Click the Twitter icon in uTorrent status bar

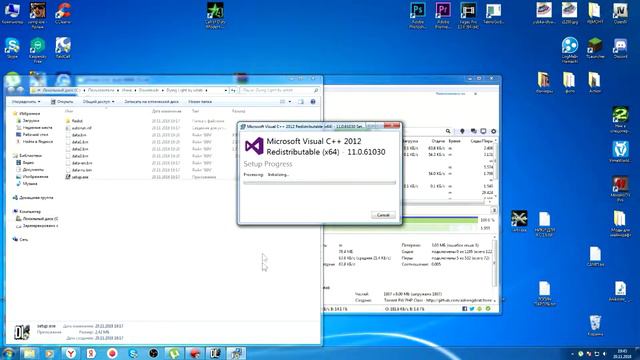[472, 309]
